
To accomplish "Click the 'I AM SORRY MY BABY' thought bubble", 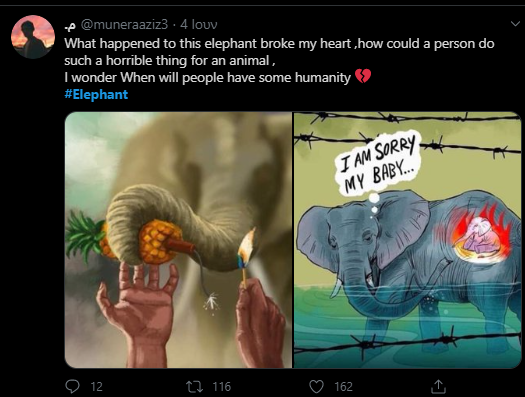I will tap(379, 163).
